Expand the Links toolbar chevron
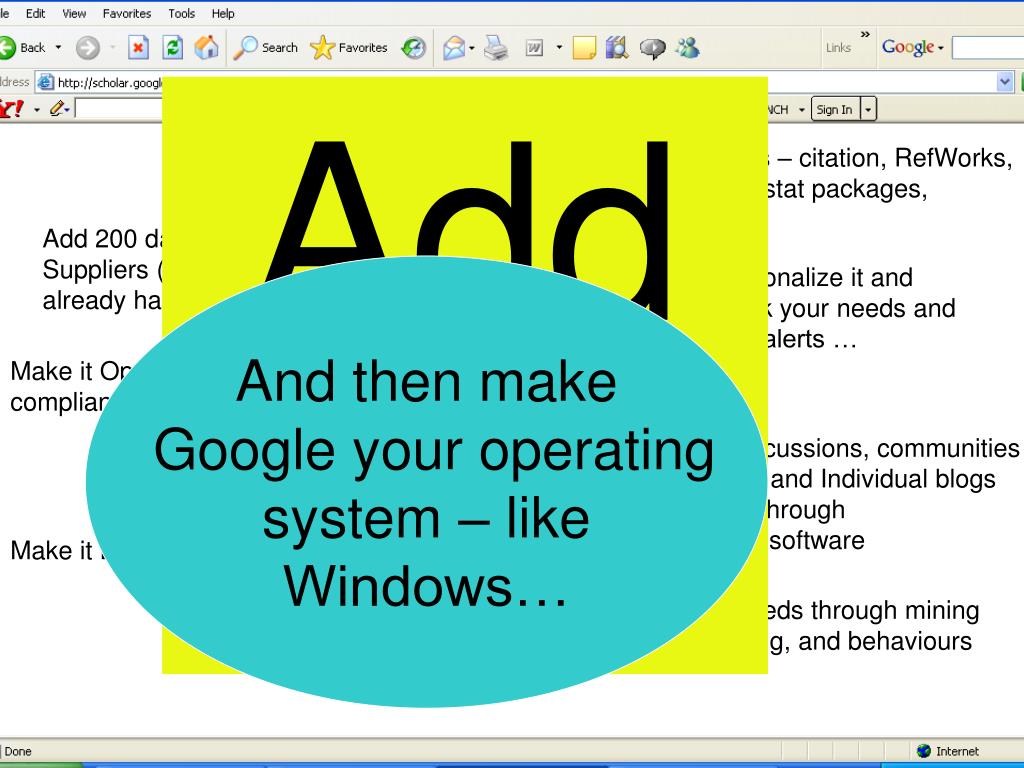Viewport: 1024px width, 768px height. 865,35
